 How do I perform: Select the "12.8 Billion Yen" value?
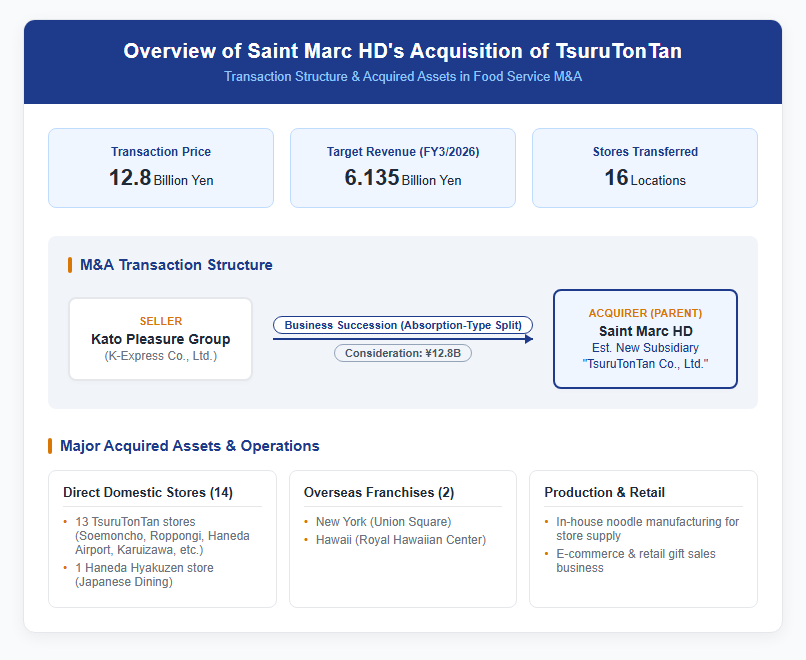[161, 178]
